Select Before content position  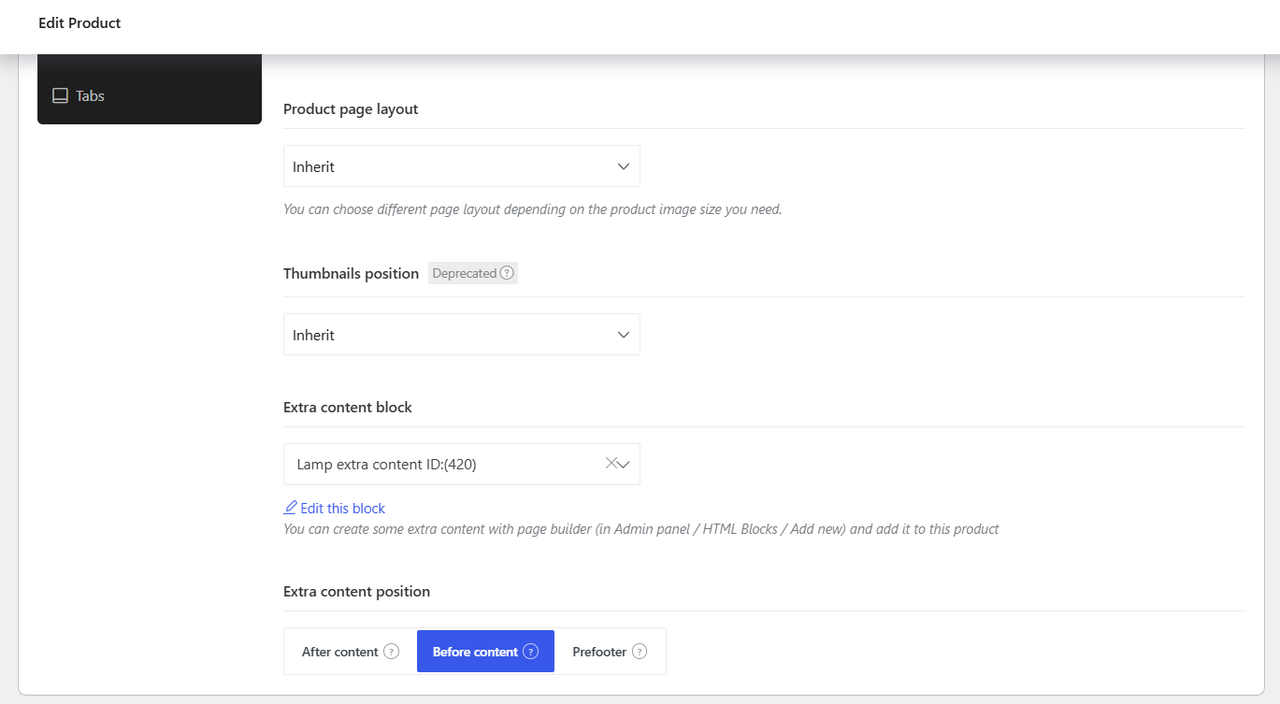tap(485, 651)
